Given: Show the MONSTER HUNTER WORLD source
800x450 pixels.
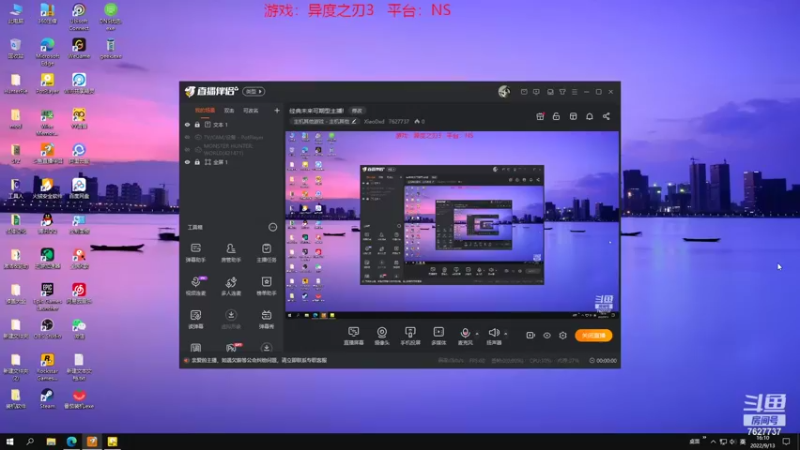Looking at the screenshot, I should tap(187, 149).
